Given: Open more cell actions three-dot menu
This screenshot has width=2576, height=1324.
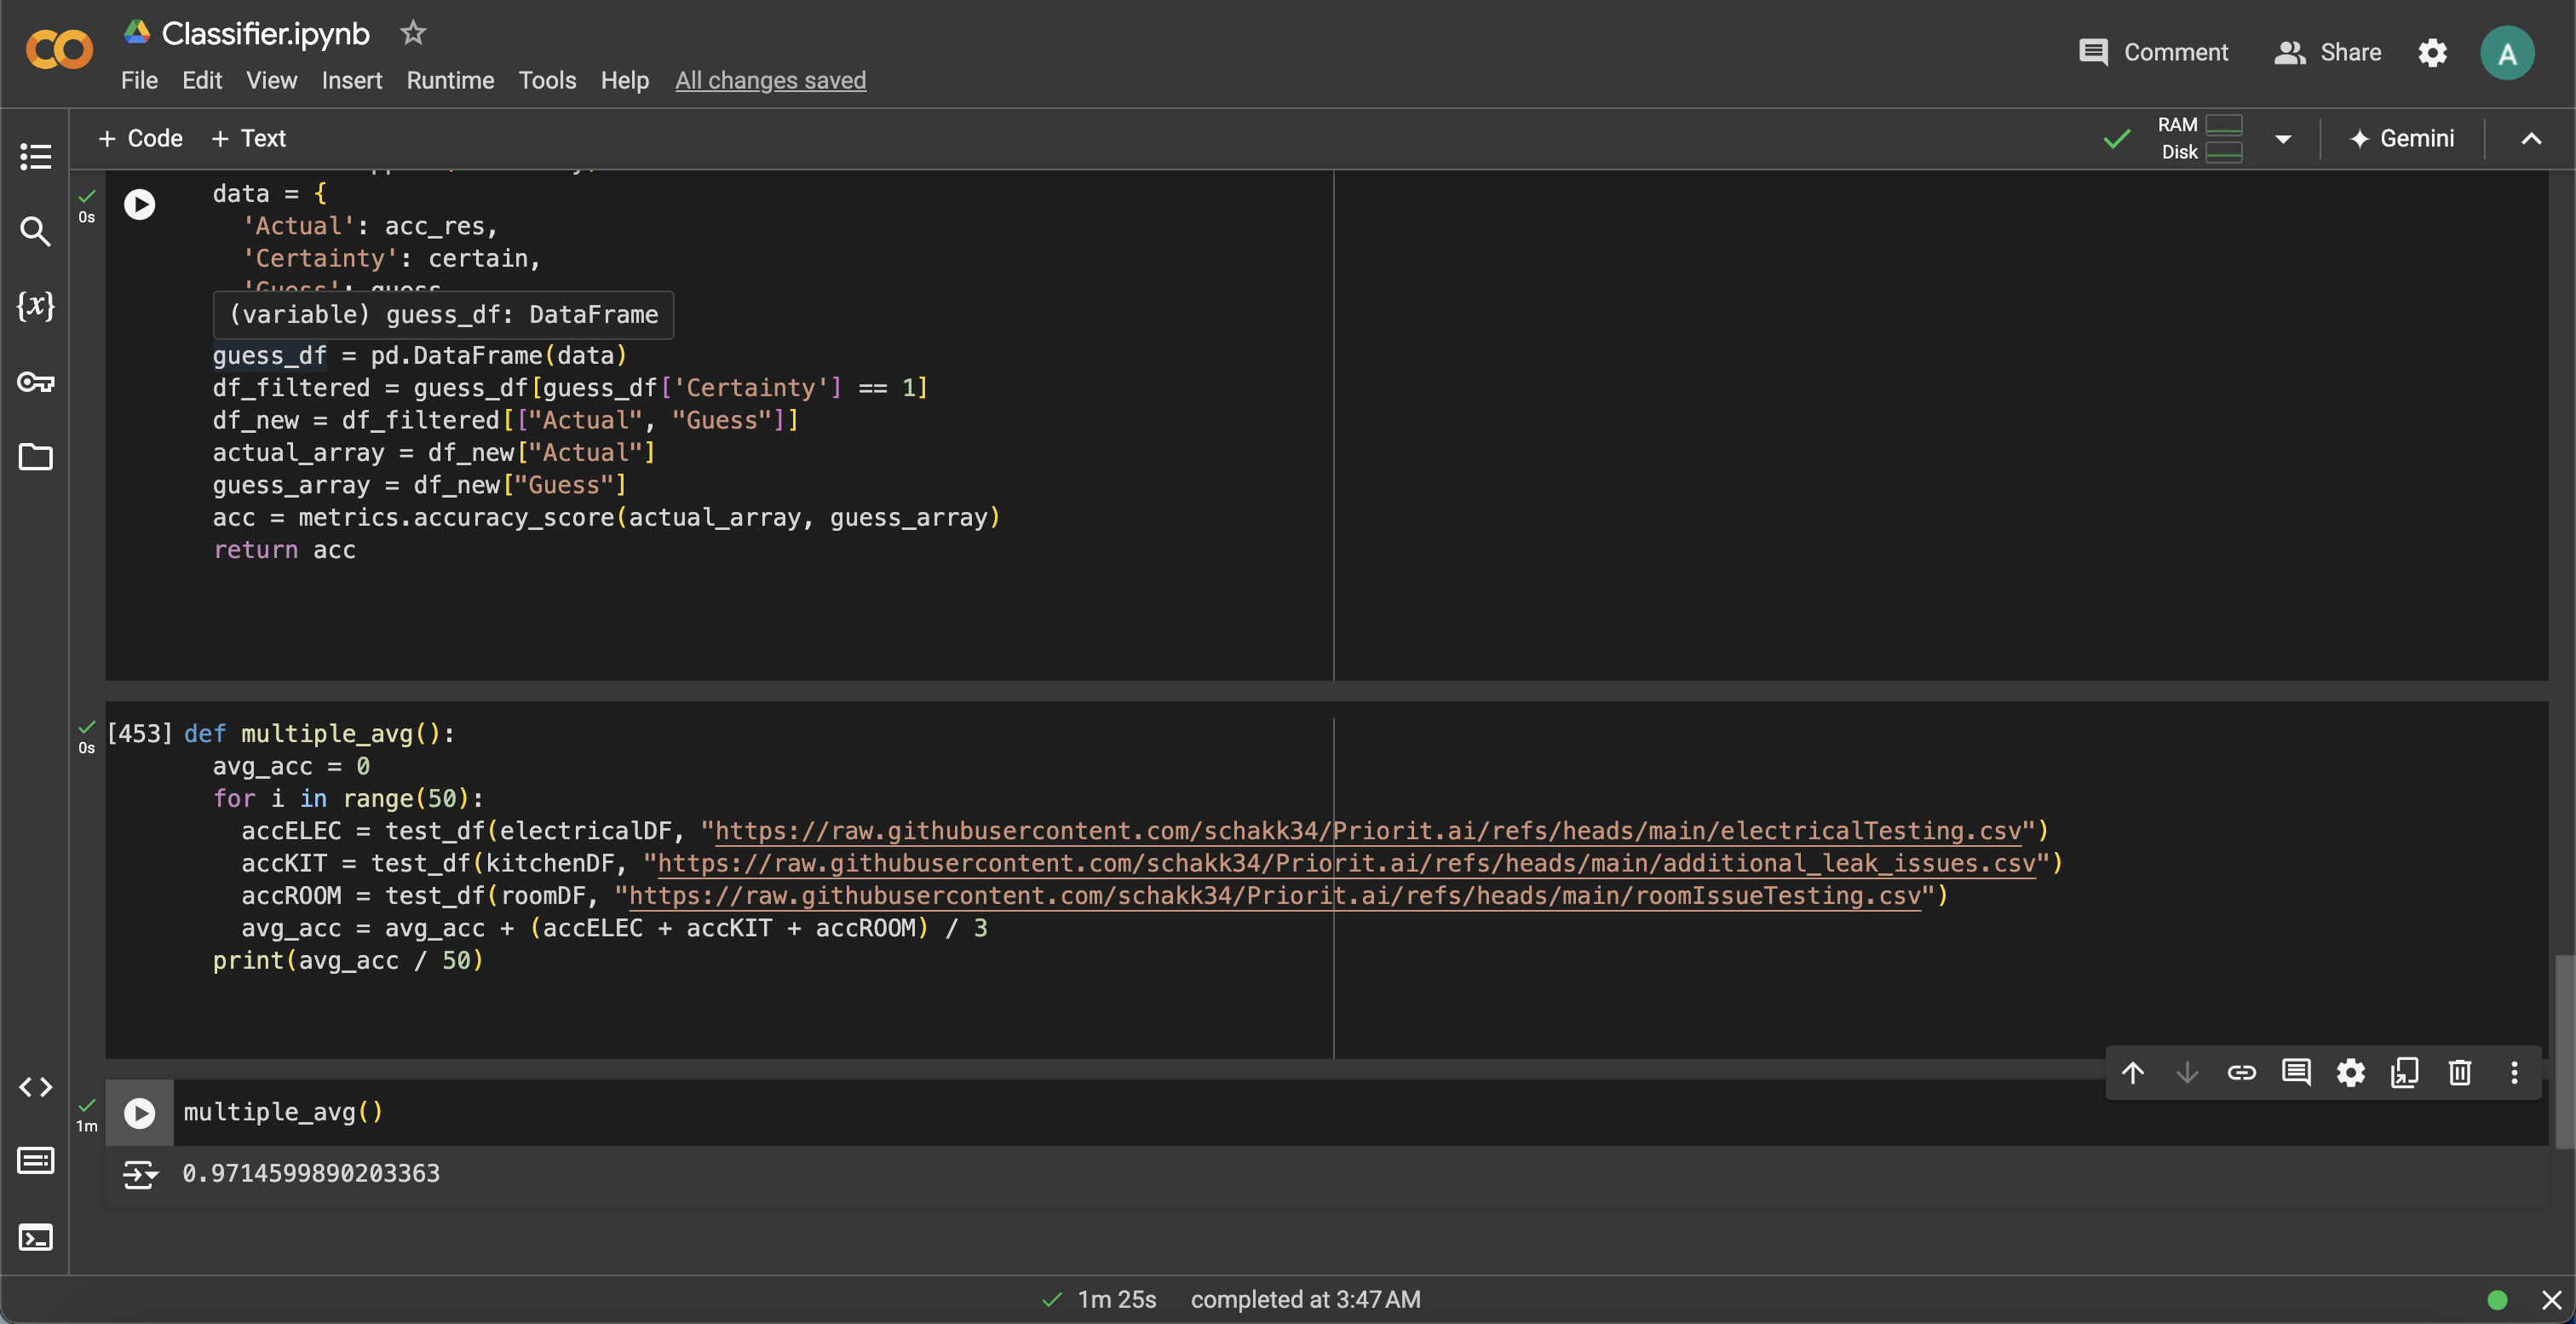Looking at the screenshot, I should (2514, 1073).
